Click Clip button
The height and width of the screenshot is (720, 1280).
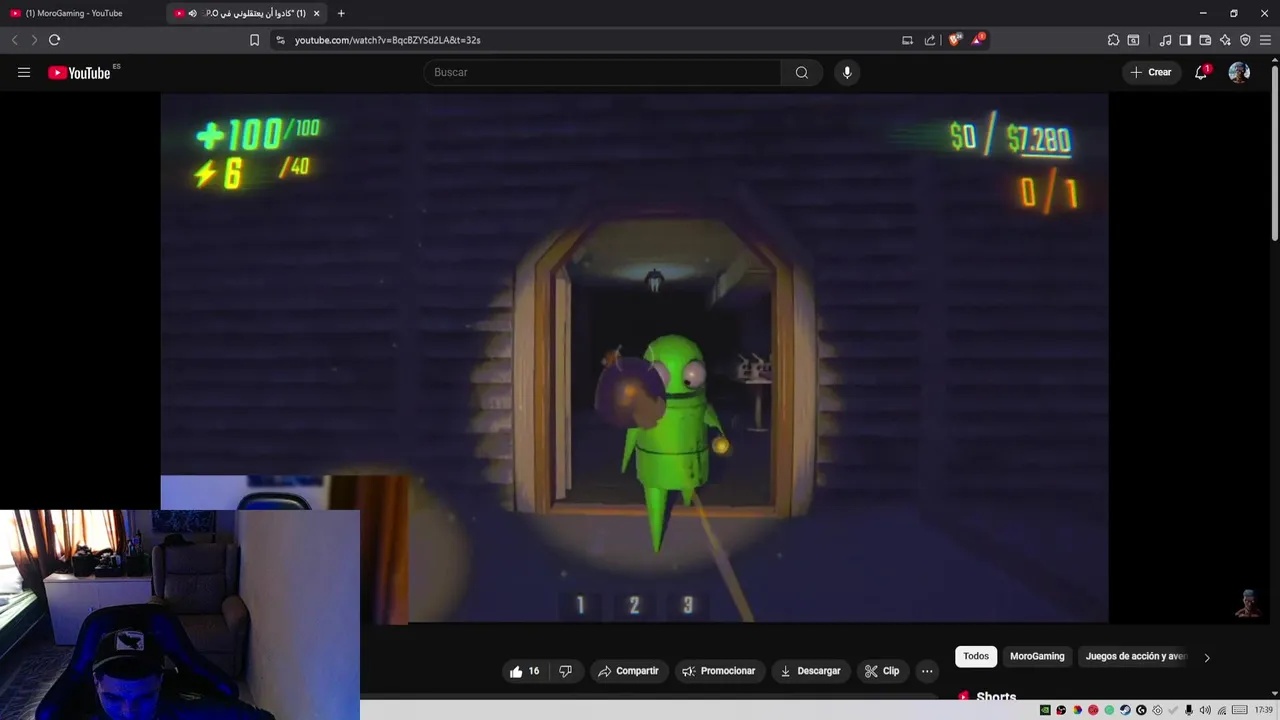click(882, 671)
